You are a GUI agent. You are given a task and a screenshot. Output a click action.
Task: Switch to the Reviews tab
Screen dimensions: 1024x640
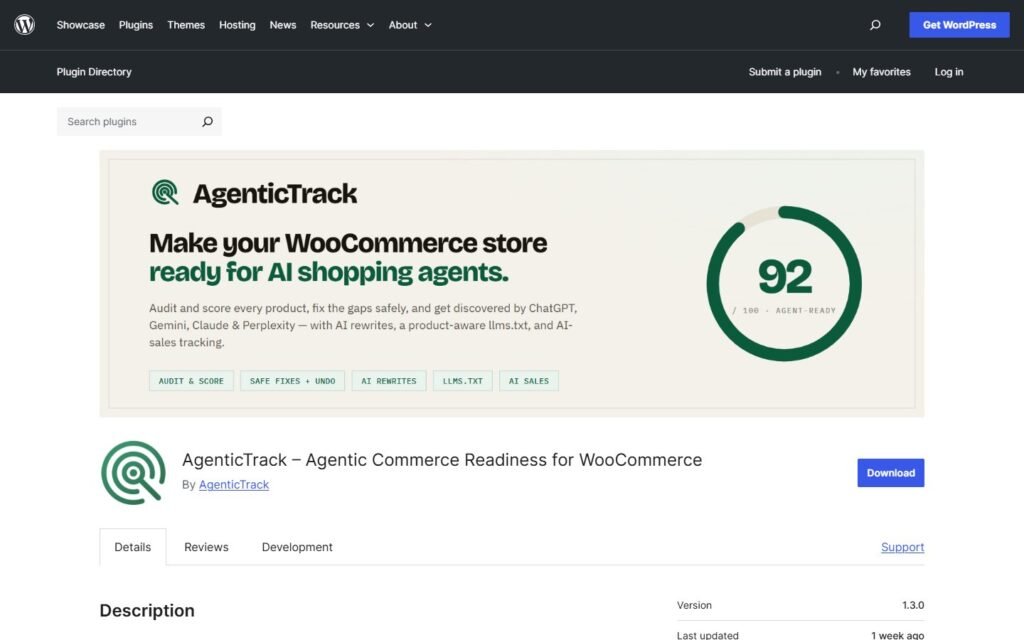[206, 547]
